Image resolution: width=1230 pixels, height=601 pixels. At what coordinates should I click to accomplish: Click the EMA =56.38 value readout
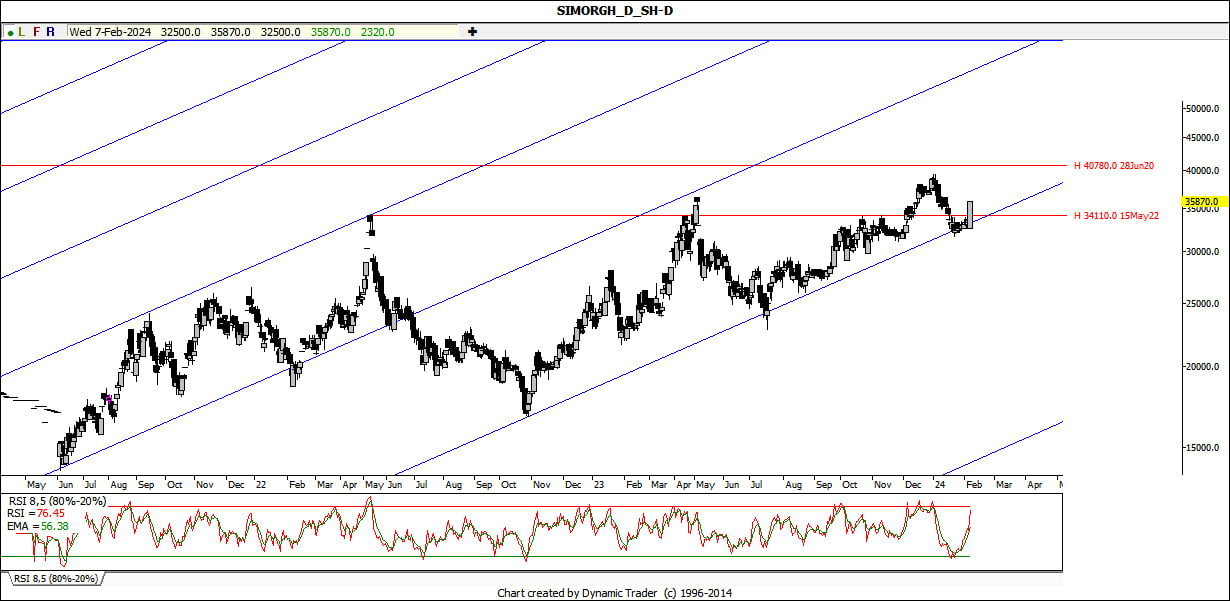pyautogui.click(x=38, y=525)
